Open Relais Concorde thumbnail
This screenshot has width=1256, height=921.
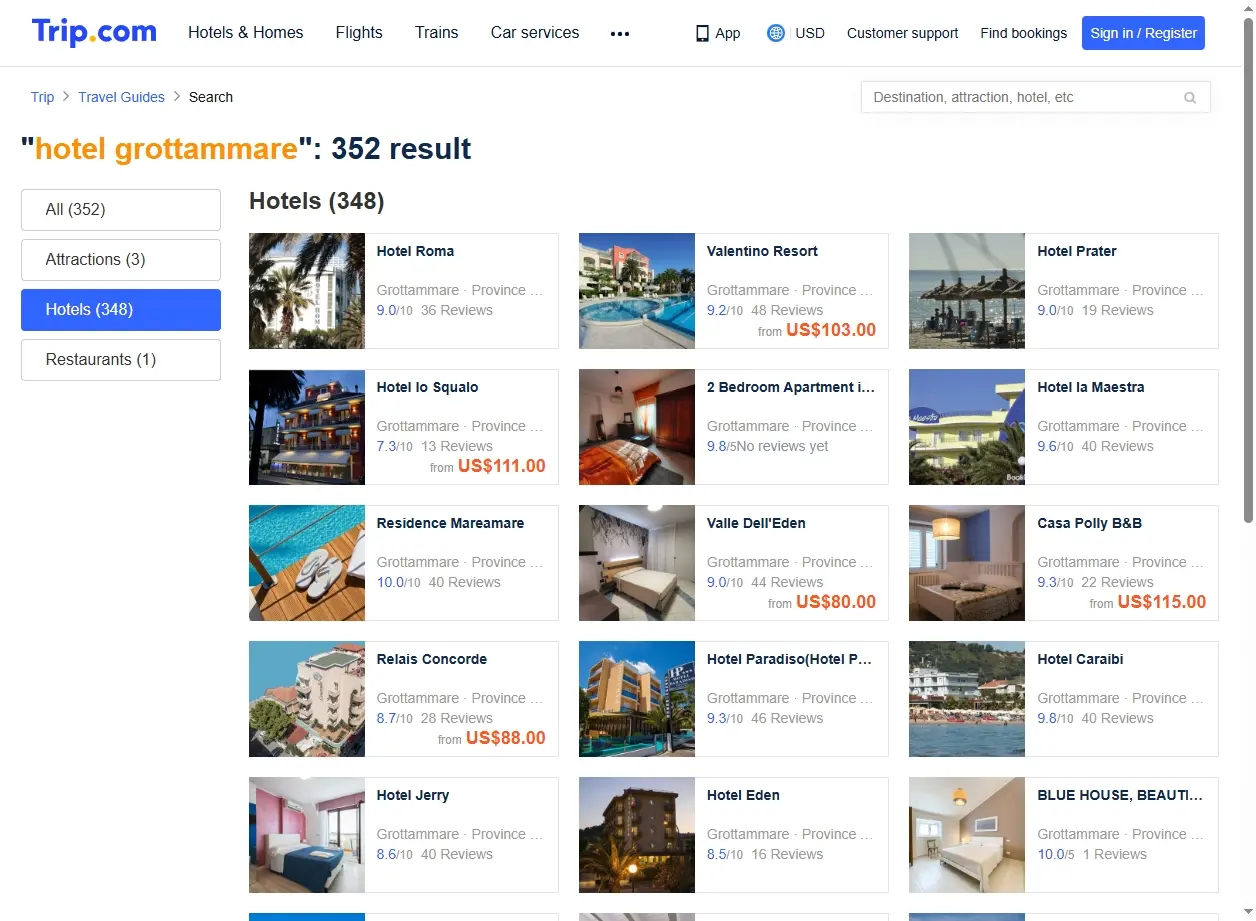coord(307,699)
